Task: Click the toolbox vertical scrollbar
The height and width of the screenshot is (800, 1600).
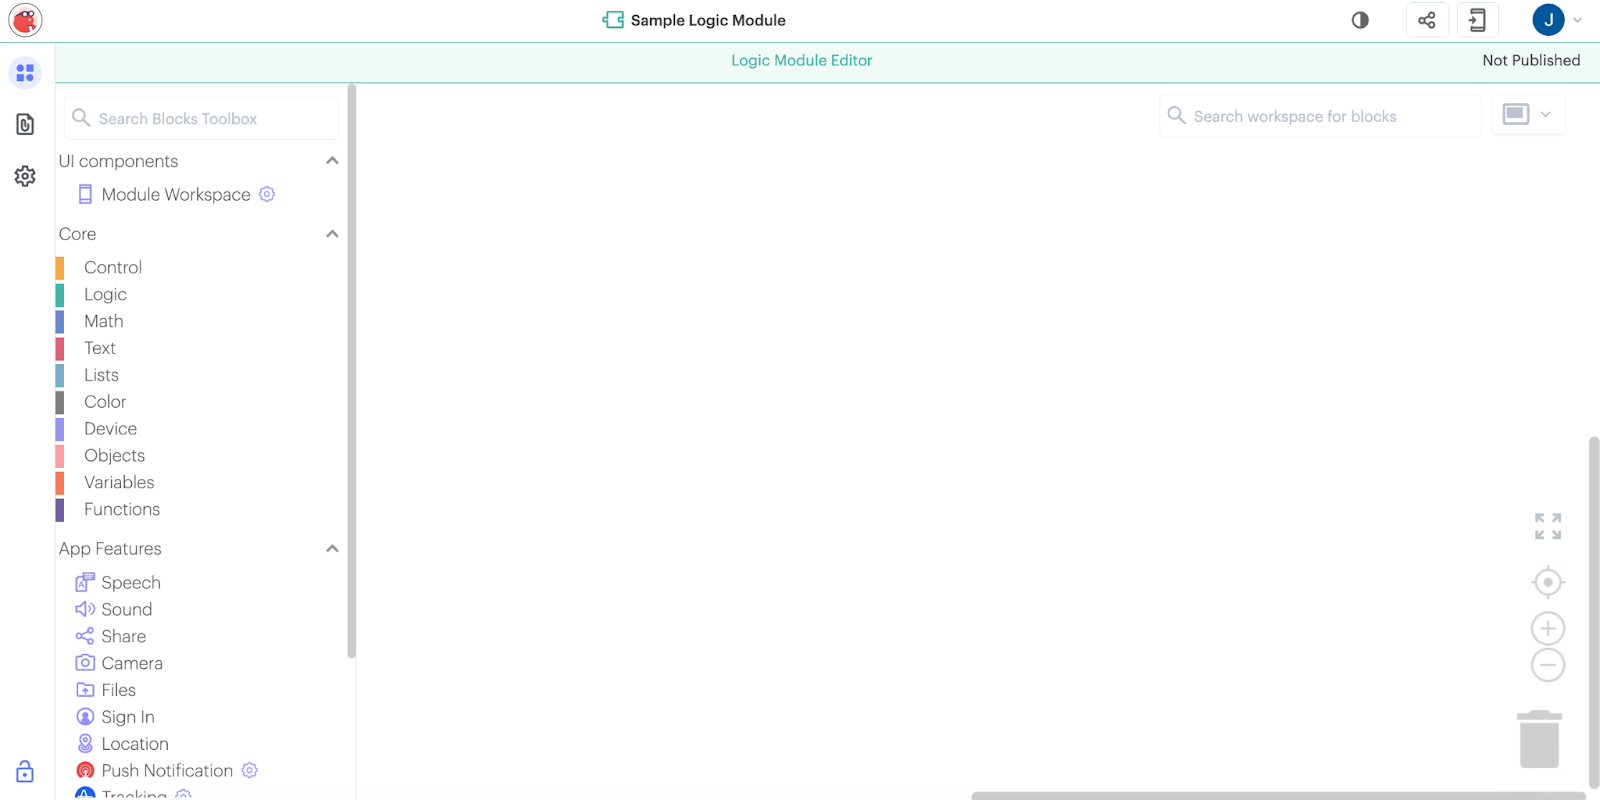Action: 351,371
